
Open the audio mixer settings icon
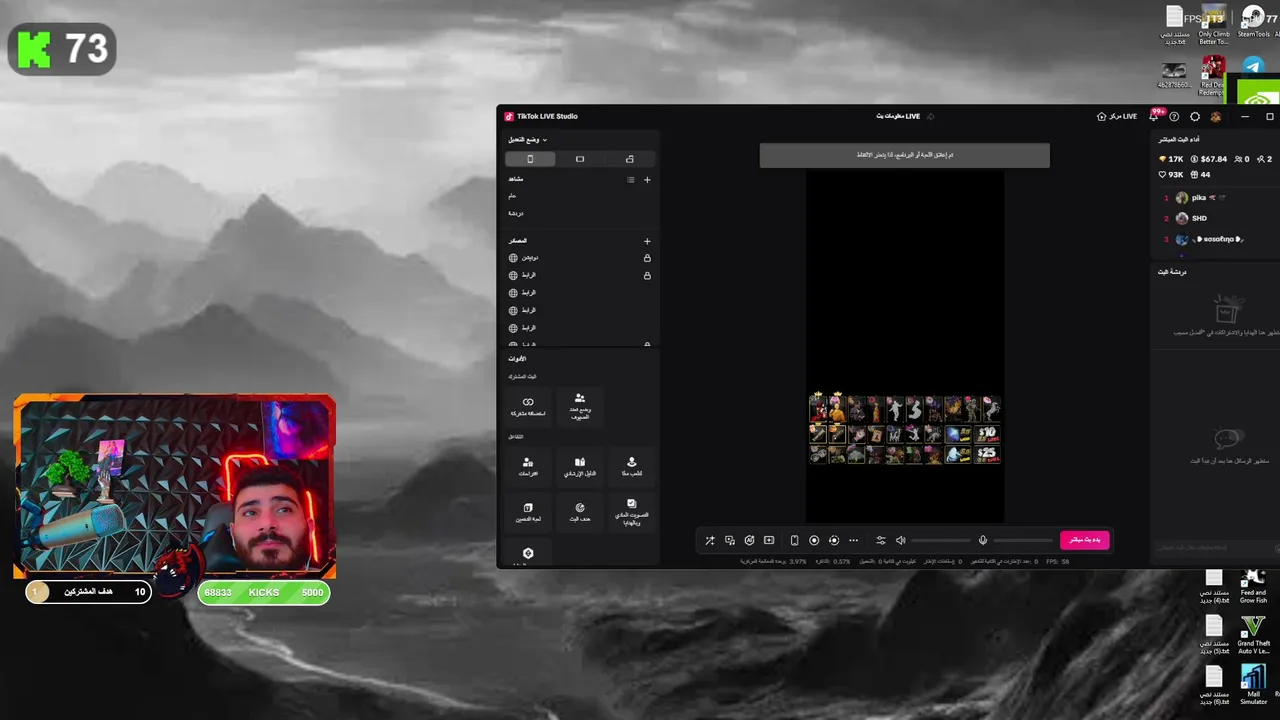click(881, 540)
